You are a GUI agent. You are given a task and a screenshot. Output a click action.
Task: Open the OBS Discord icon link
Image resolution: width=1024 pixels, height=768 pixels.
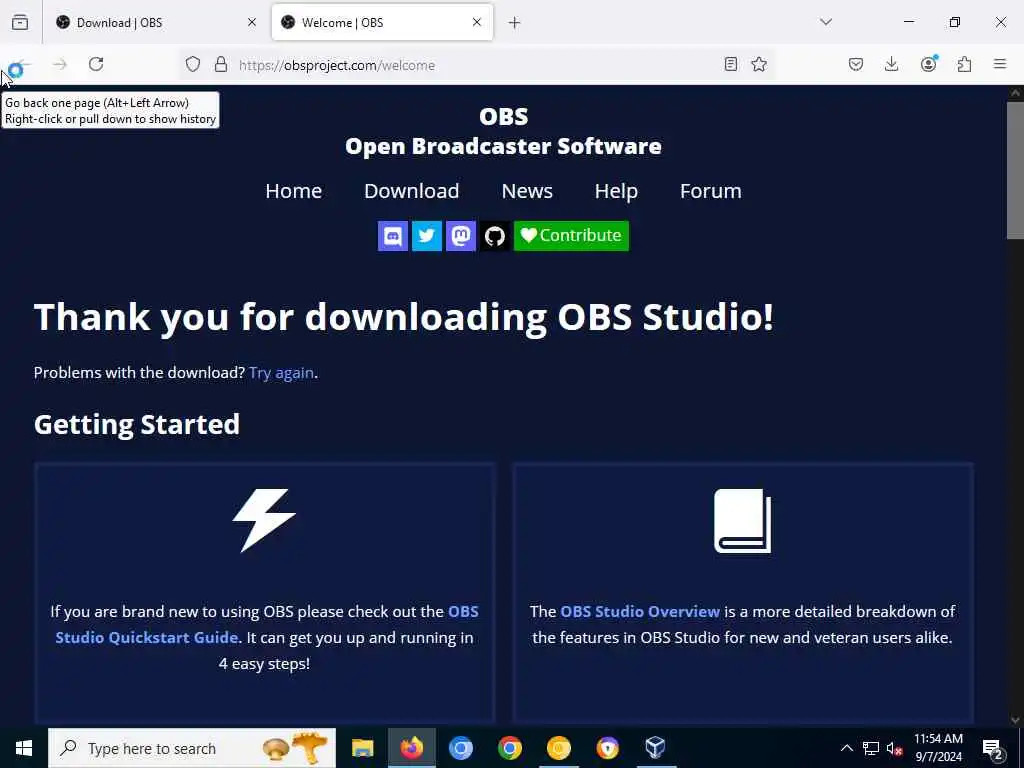coord(392,236)
